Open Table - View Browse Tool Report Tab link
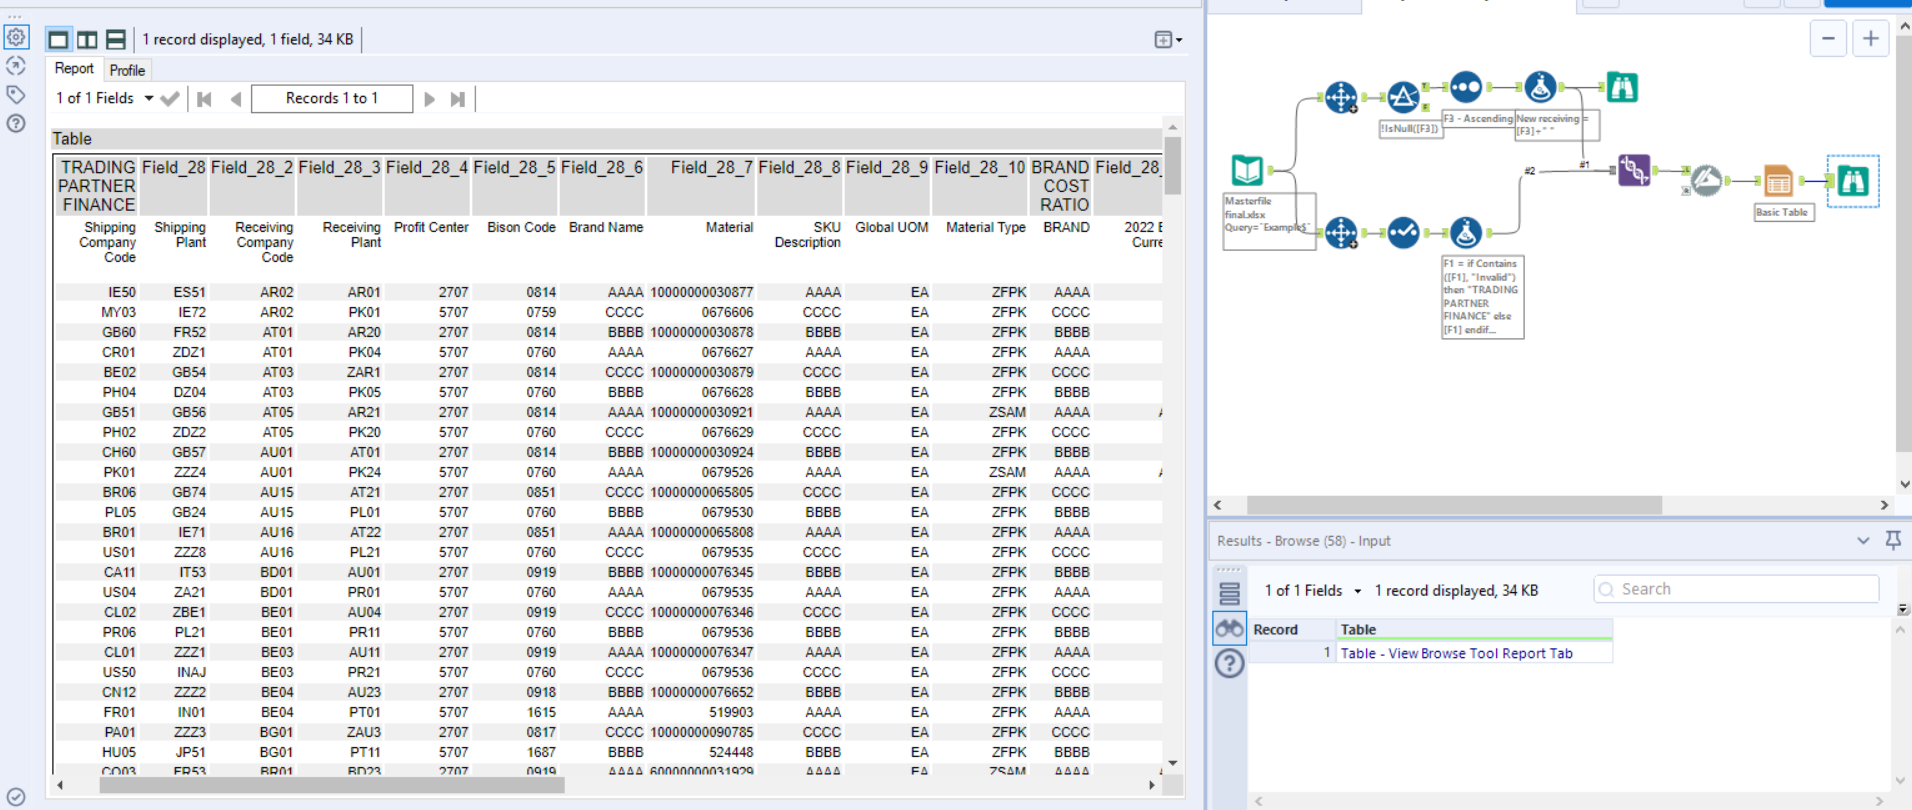1912x810 pixels. tap(1456, 653)
